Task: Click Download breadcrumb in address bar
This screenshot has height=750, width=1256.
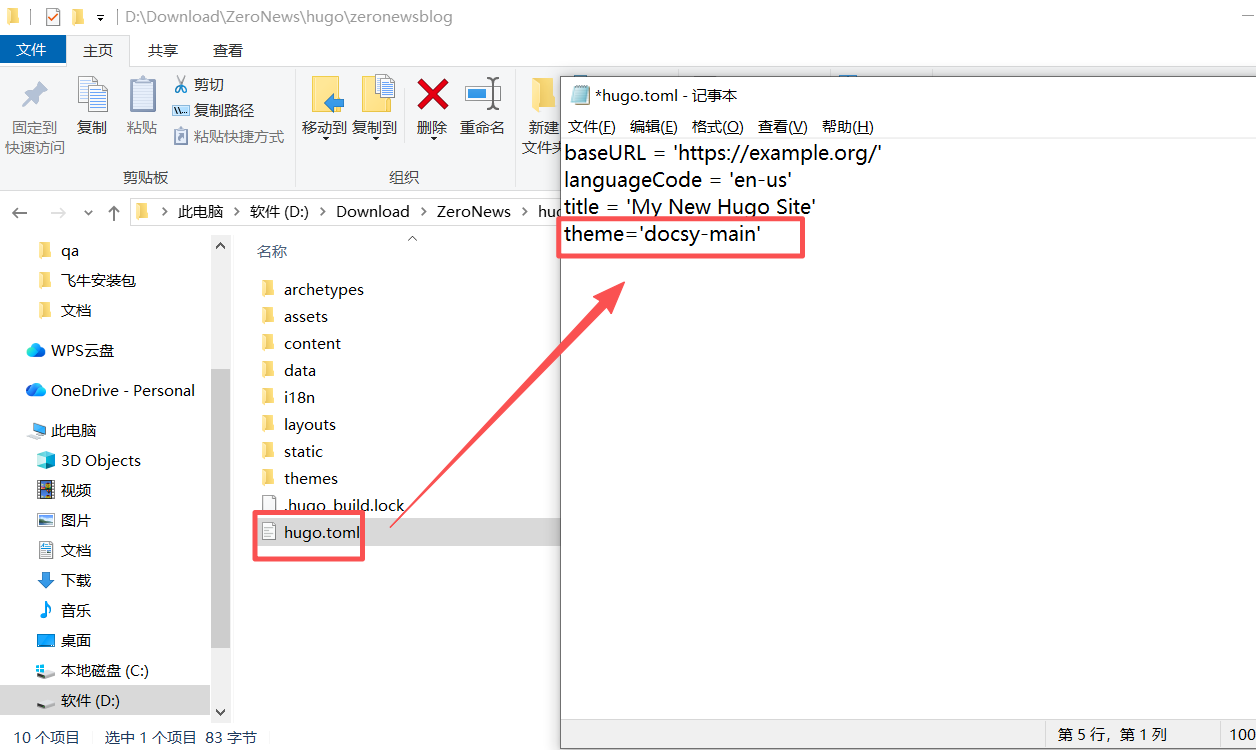Action: tap(373, 212)
